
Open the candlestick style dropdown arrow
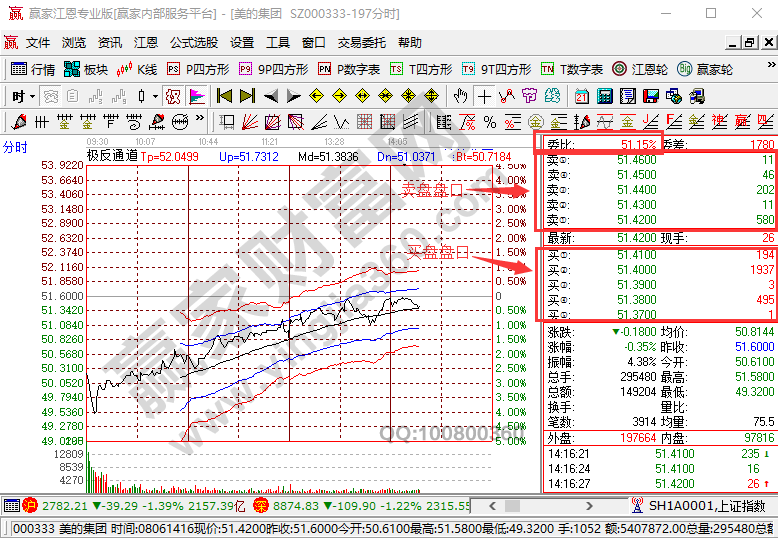(154, 96)
